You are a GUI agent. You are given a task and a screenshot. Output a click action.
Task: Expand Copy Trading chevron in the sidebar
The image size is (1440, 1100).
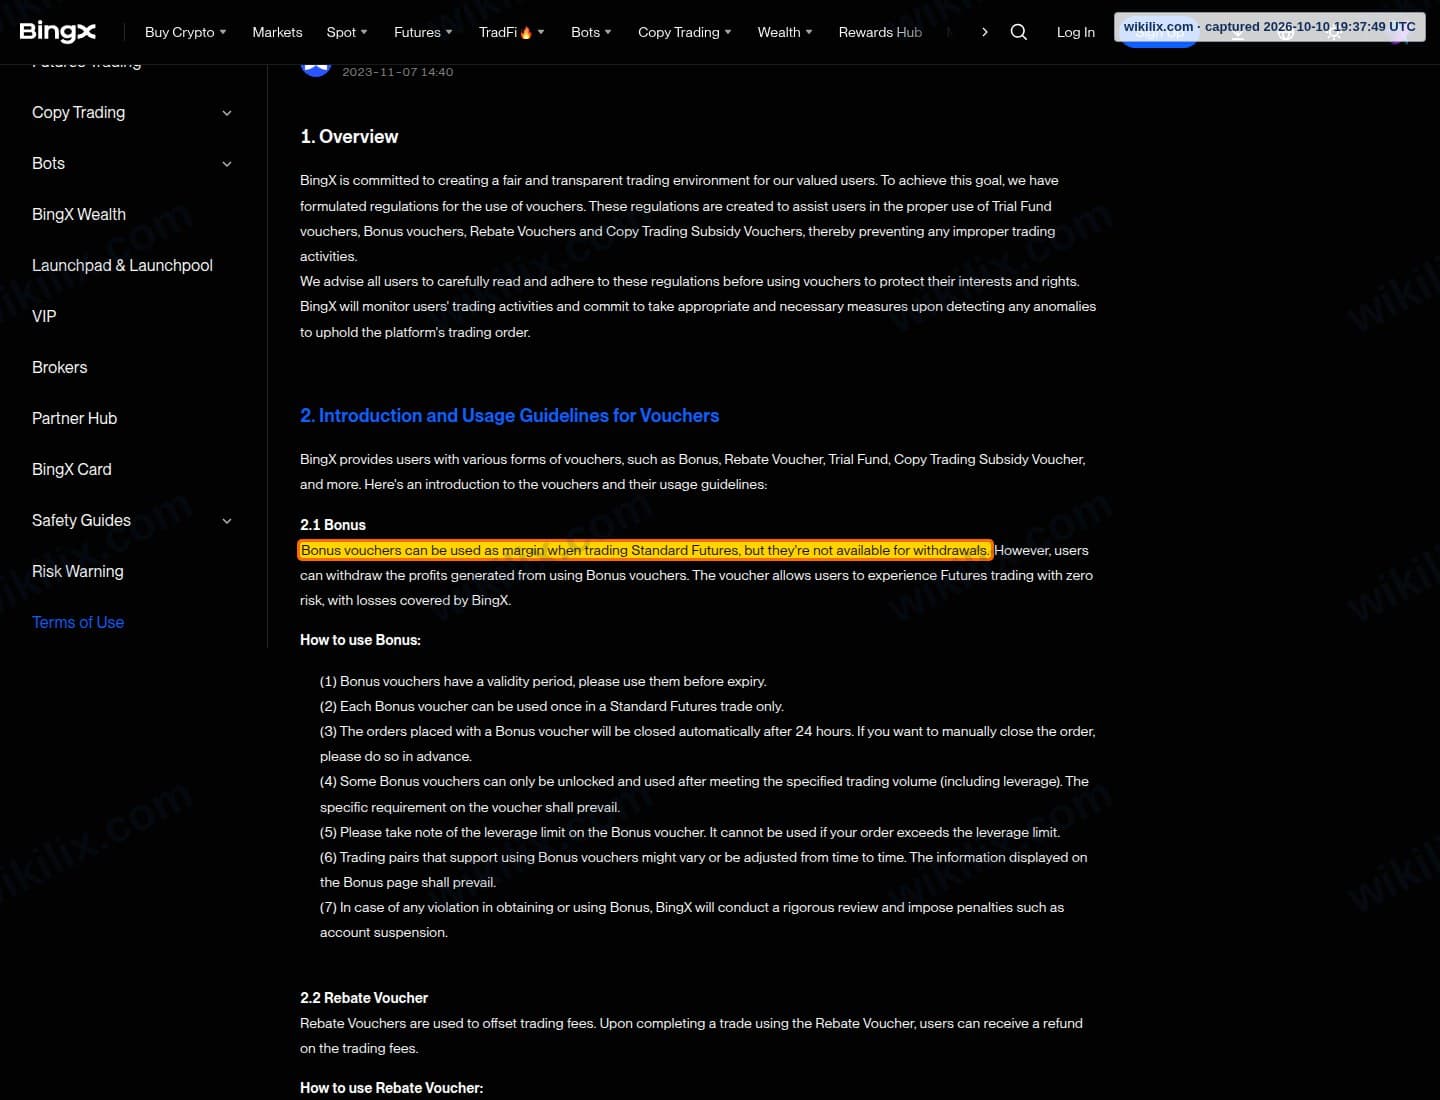pos(227,113)
